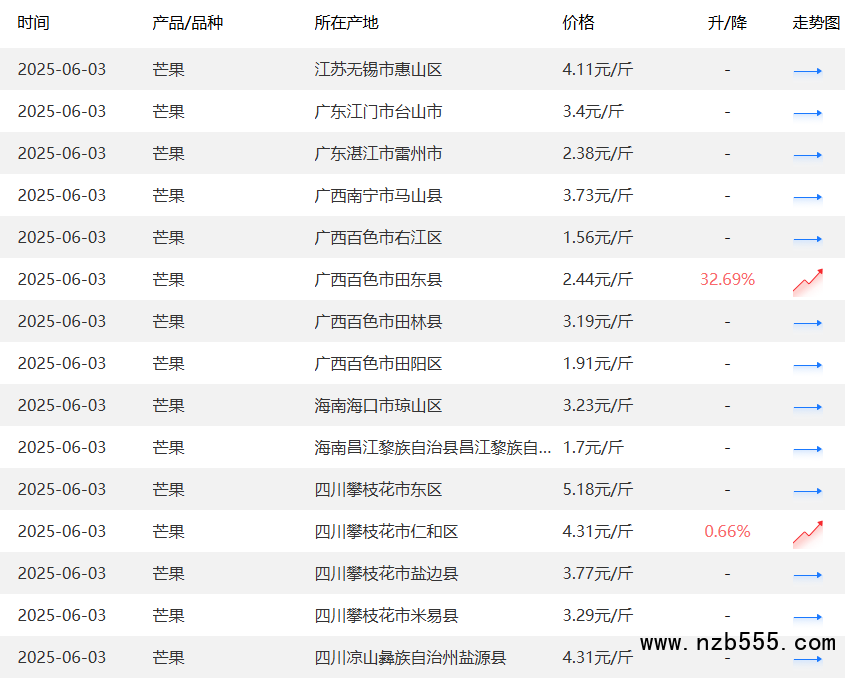845x678 pixels.
Task: Click the trend arrow in 广东湛江市雷州市 row
Action: click(807, 155)
